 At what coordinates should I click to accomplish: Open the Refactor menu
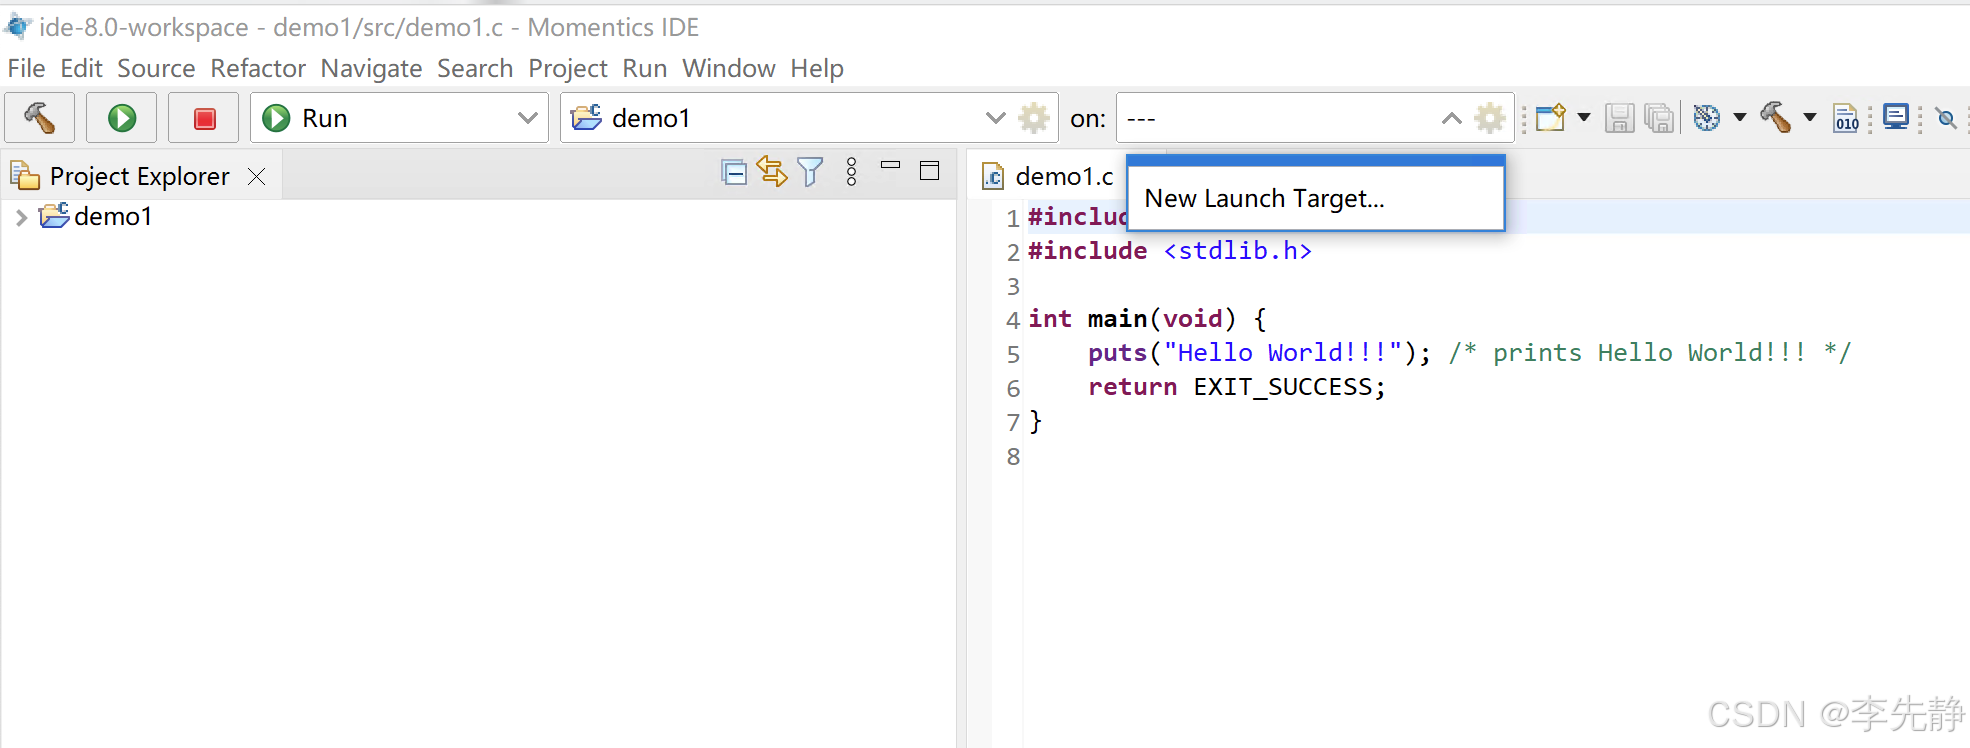coord(258,68)
